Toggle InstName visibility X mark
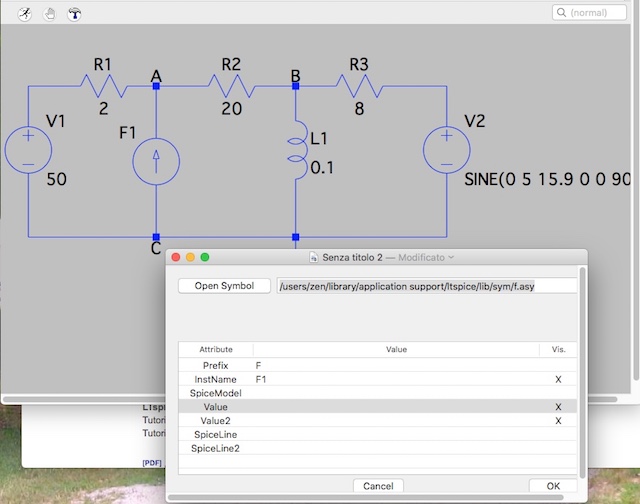The image size is (640, 504). [558, 380]
